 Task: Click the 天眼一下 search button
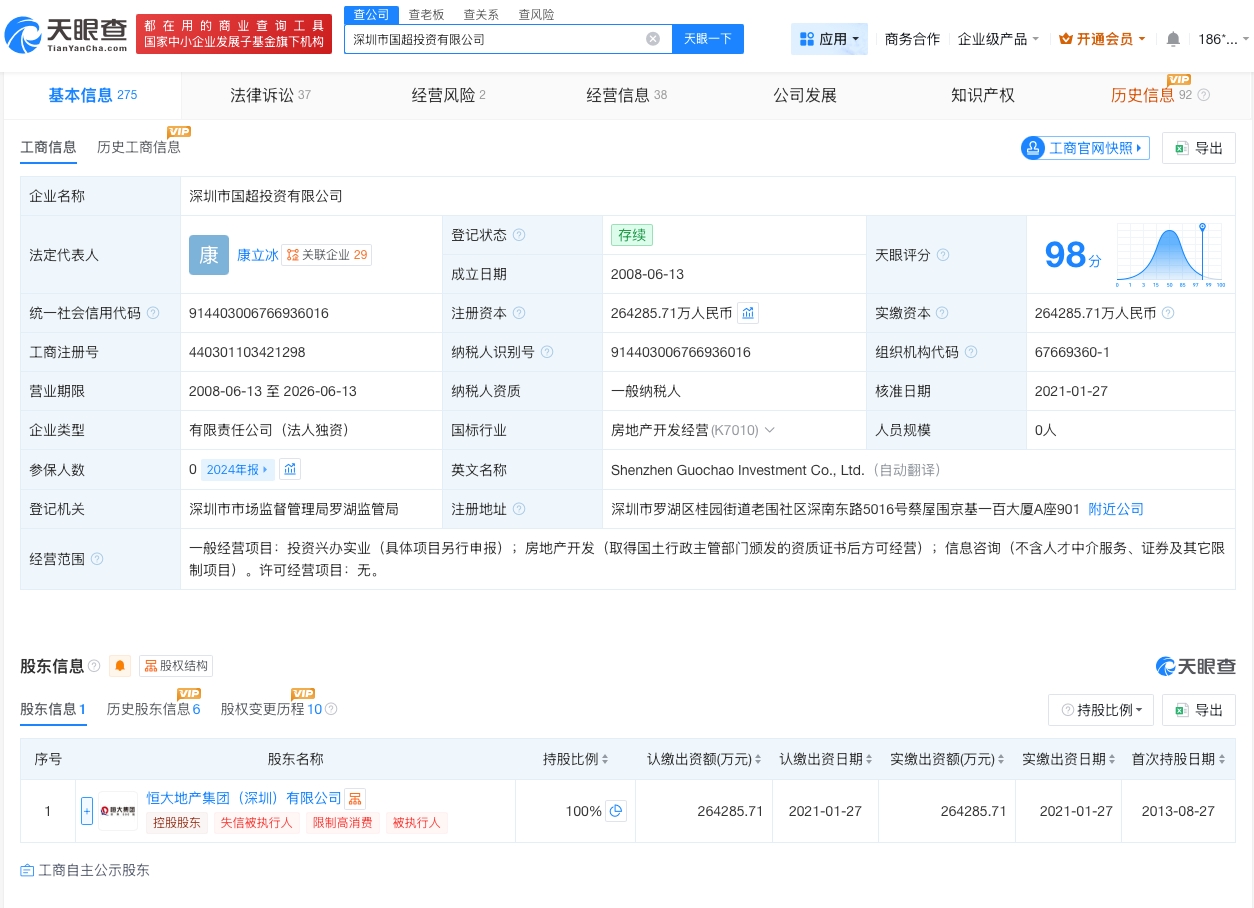708,39
